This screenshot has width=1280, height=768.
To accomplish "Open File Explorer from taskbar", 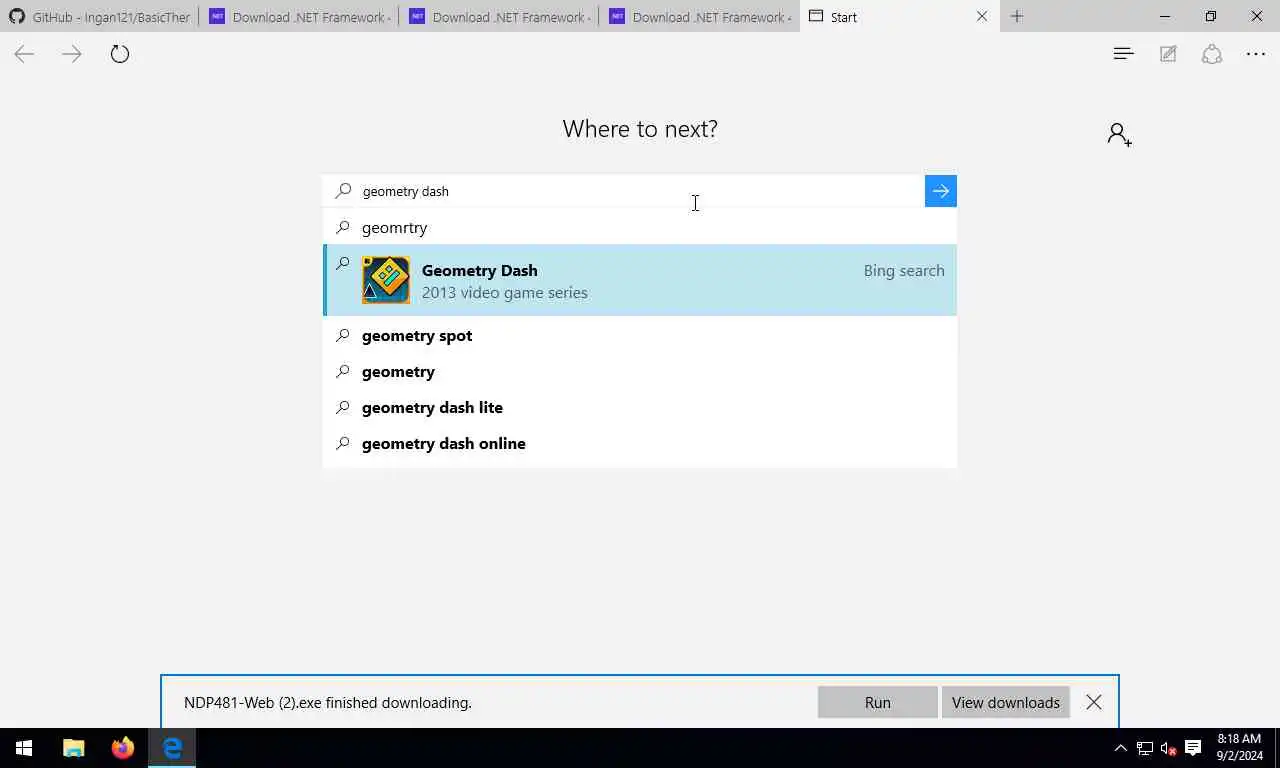I will [74, 748].
